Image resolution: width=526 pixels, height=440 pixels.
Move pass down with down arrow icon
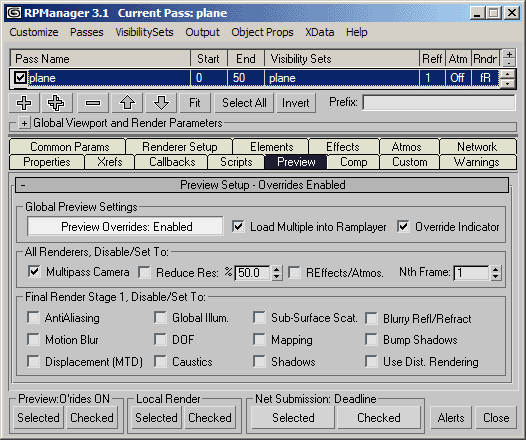161,103
